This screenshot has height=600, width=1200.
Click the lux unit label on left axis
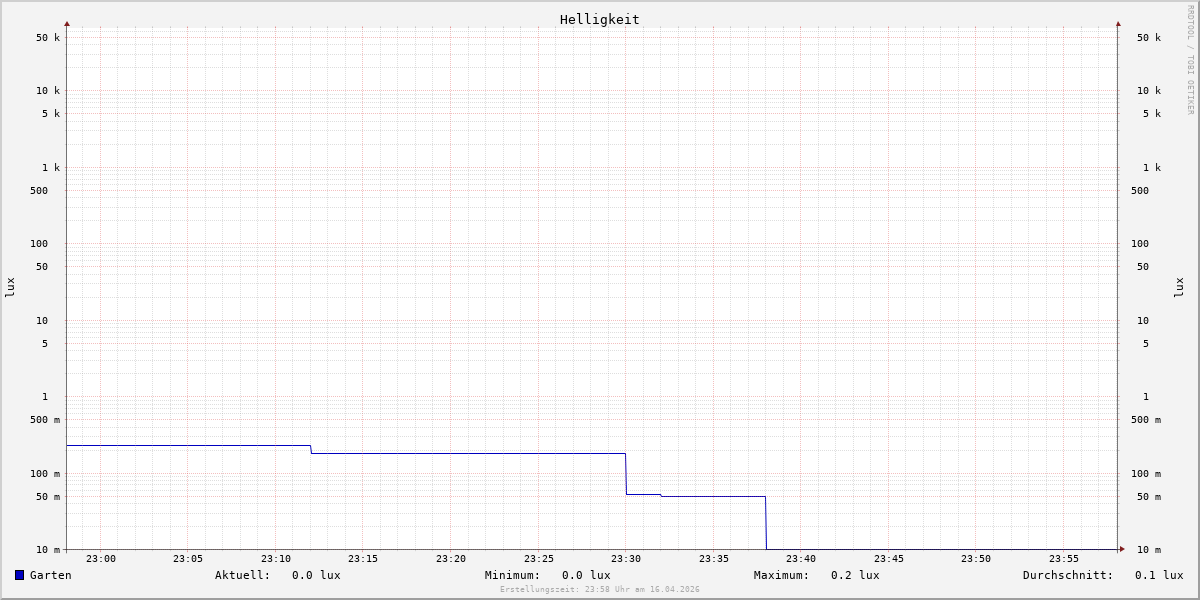(10, 288)
